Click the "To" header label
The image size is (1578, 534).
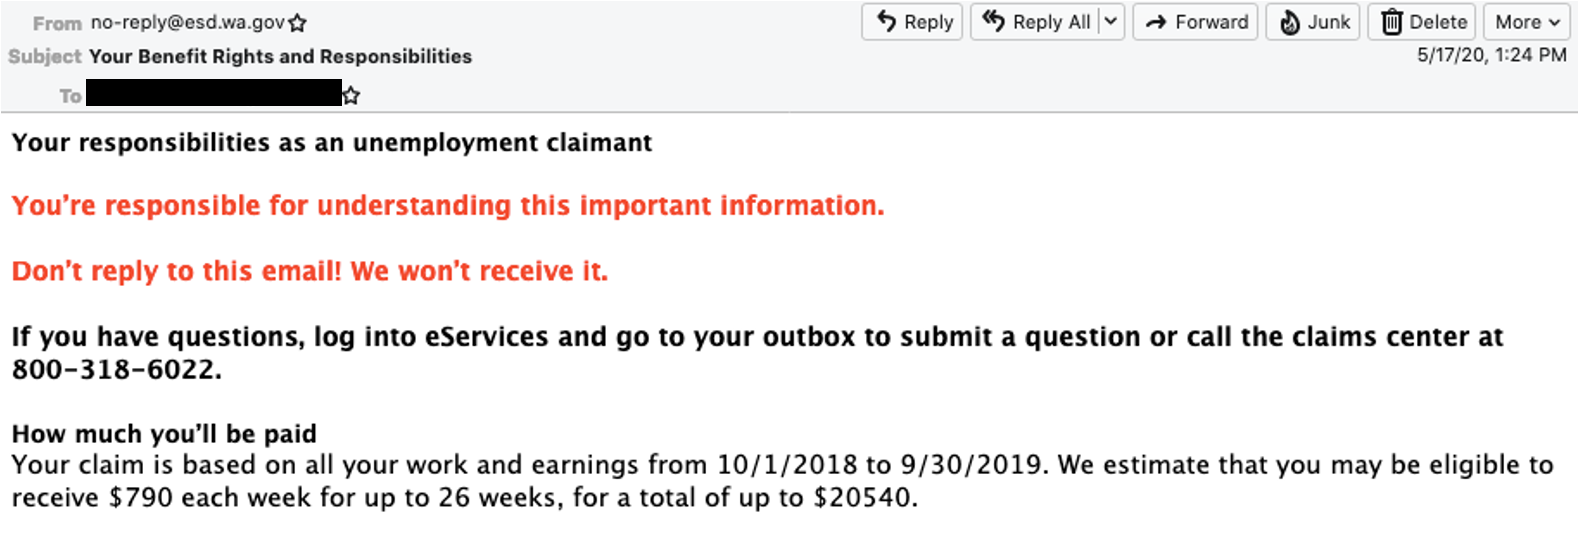point(70,96)
